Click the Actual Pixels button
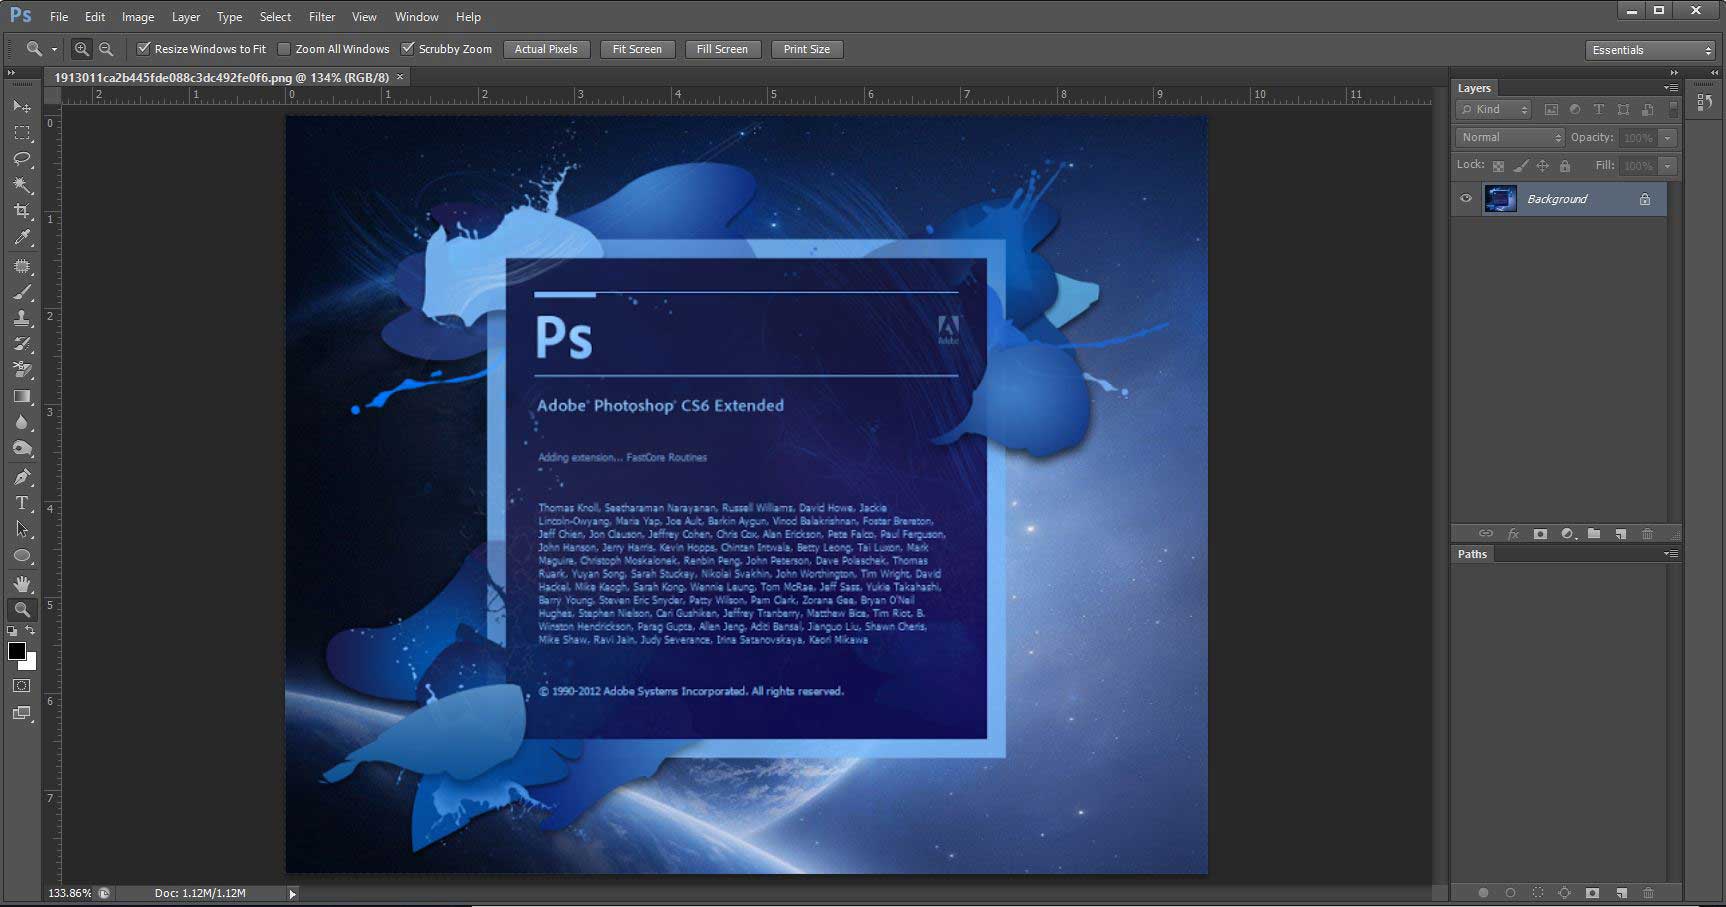The height and width of the screenshot is (907, 1726). [546, 49]
